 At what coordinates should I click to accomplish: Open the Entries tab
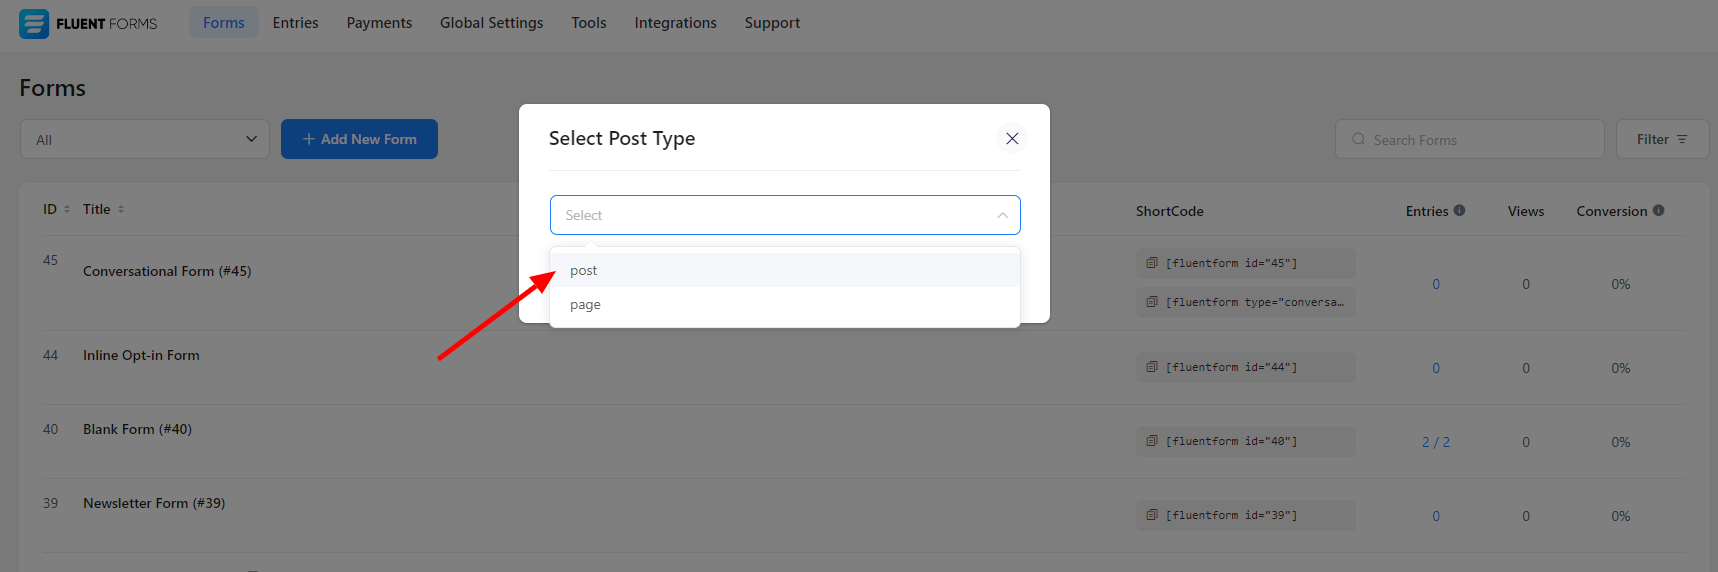(x=295, y=23)
